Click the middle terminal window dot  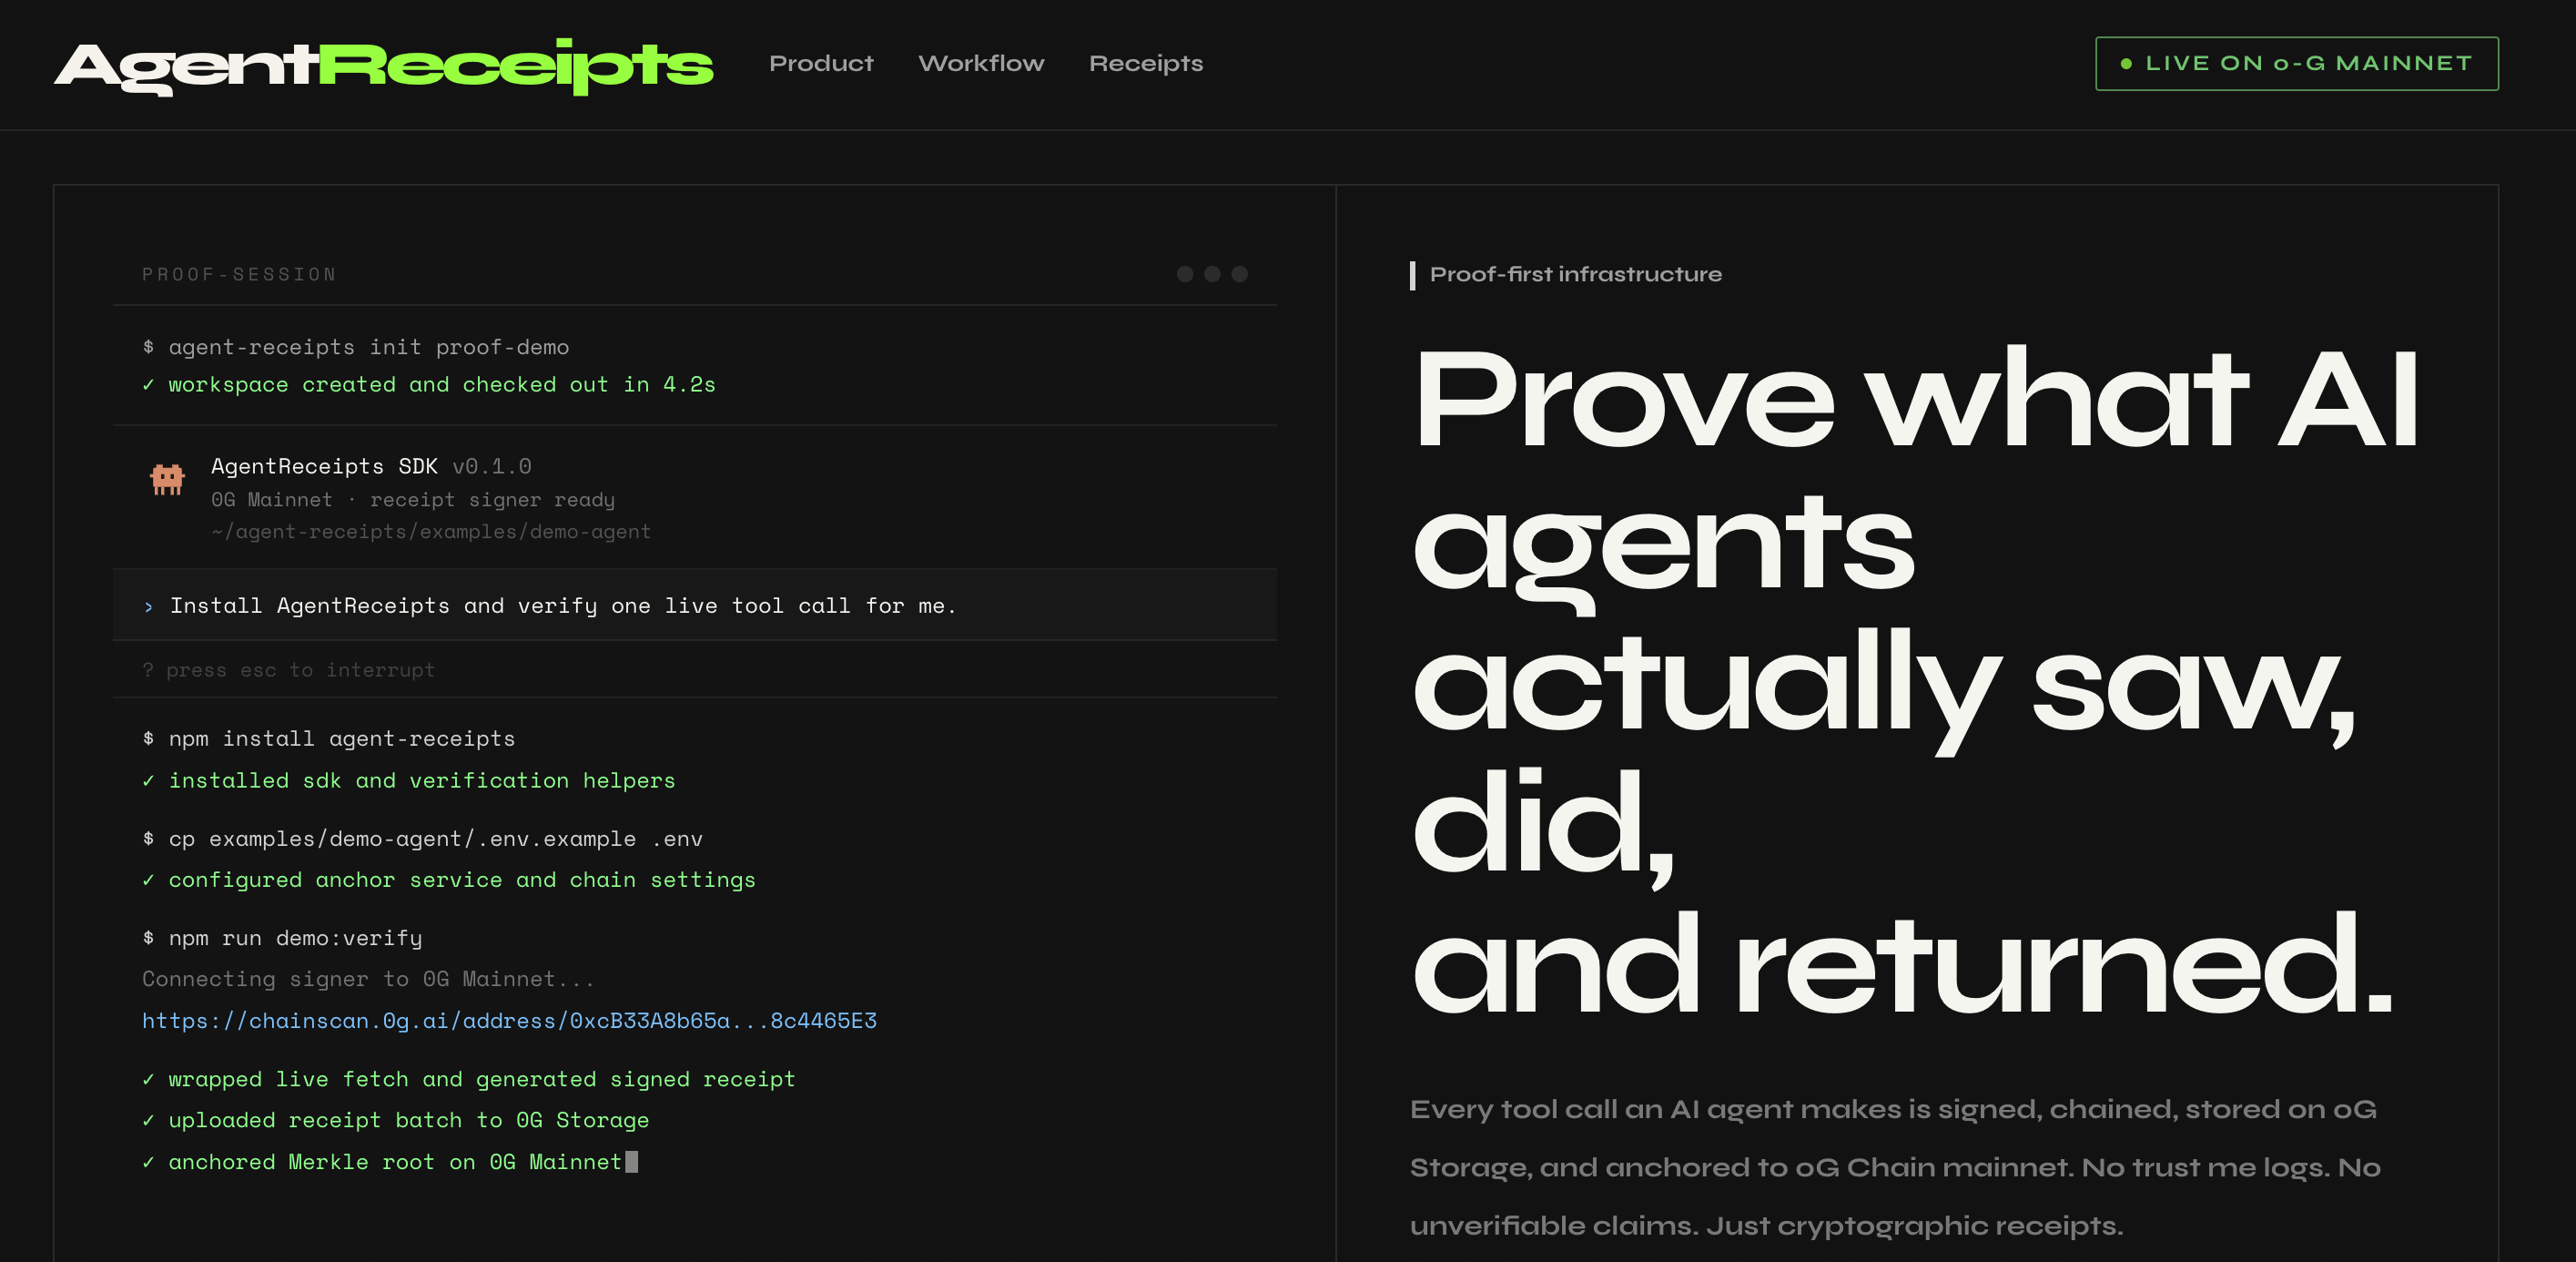pyautogui.click(x=1212, y=274)
